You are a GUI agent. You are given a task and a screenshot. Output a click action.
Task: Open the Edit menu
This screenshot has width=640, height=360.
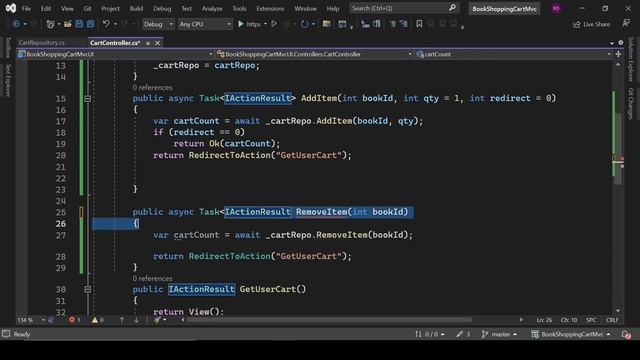point(46,8)
